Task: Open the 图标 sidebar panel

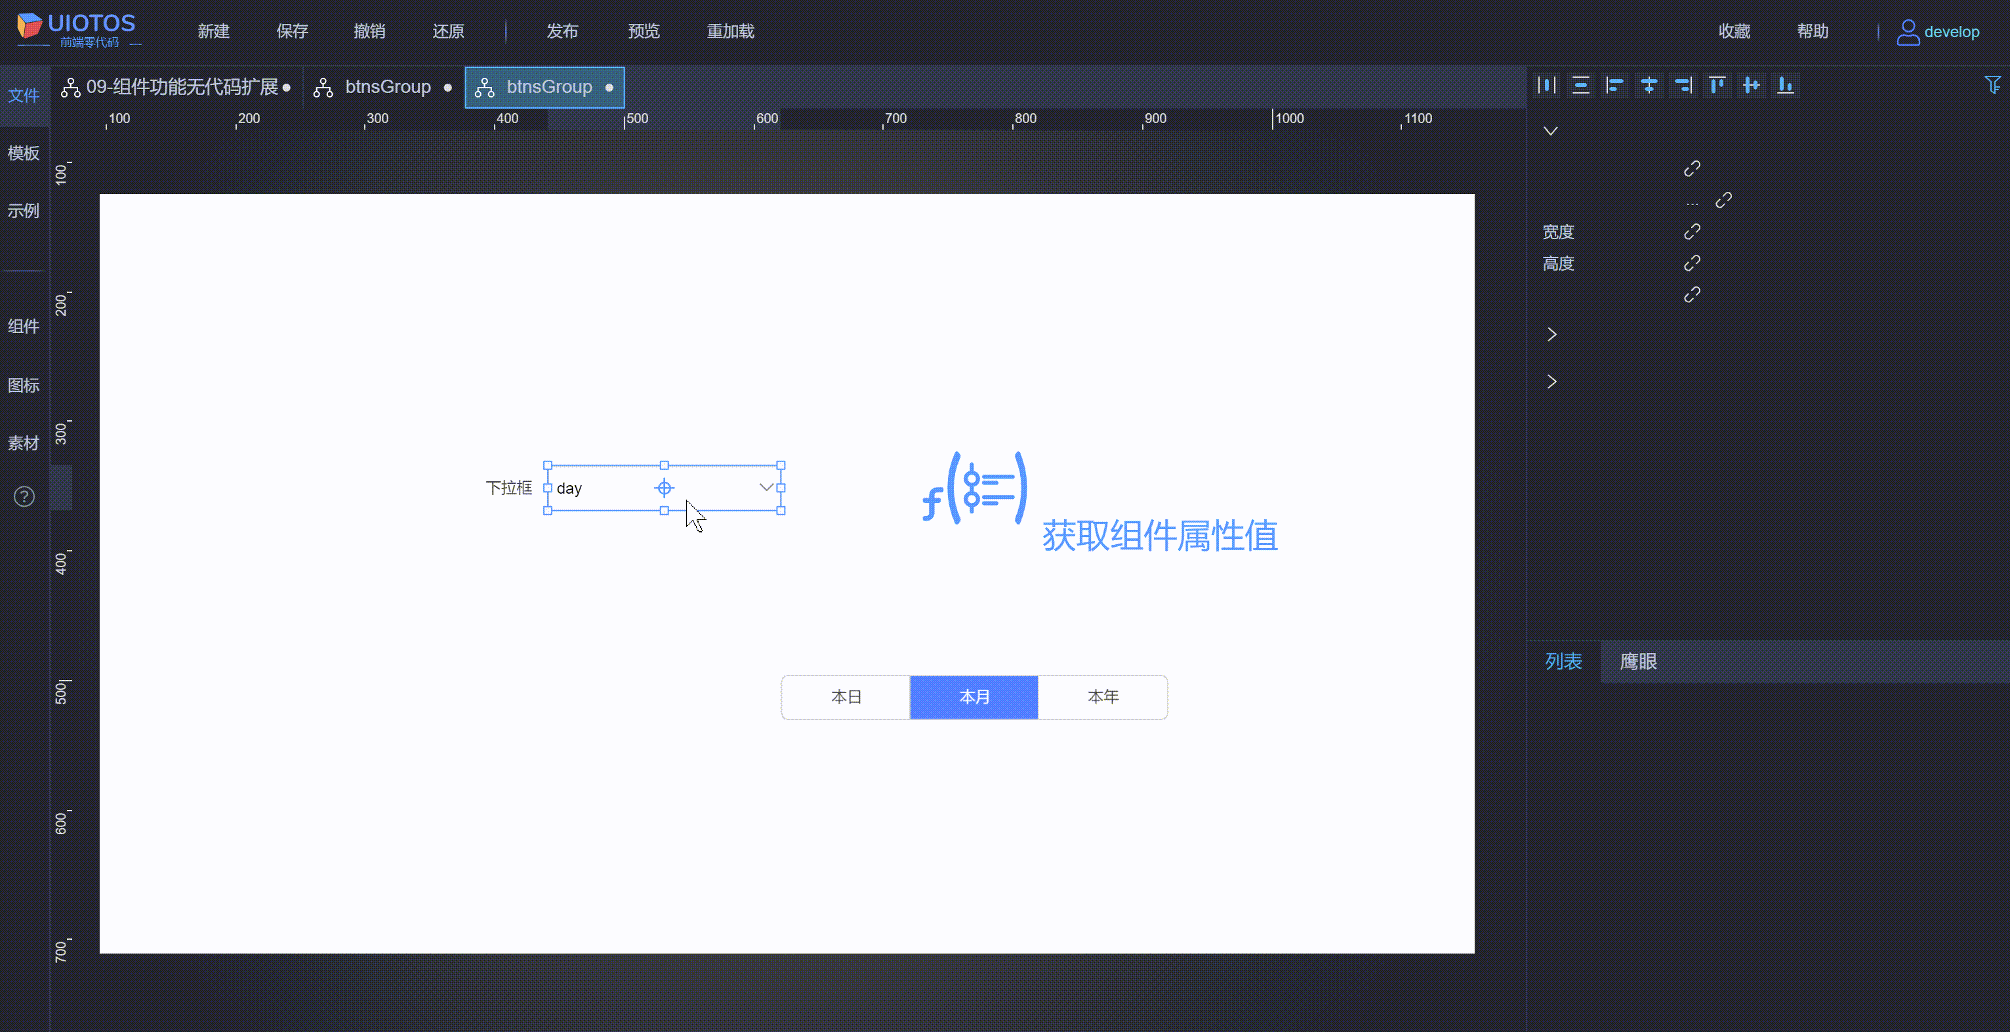Action: (x=24, y=385)
